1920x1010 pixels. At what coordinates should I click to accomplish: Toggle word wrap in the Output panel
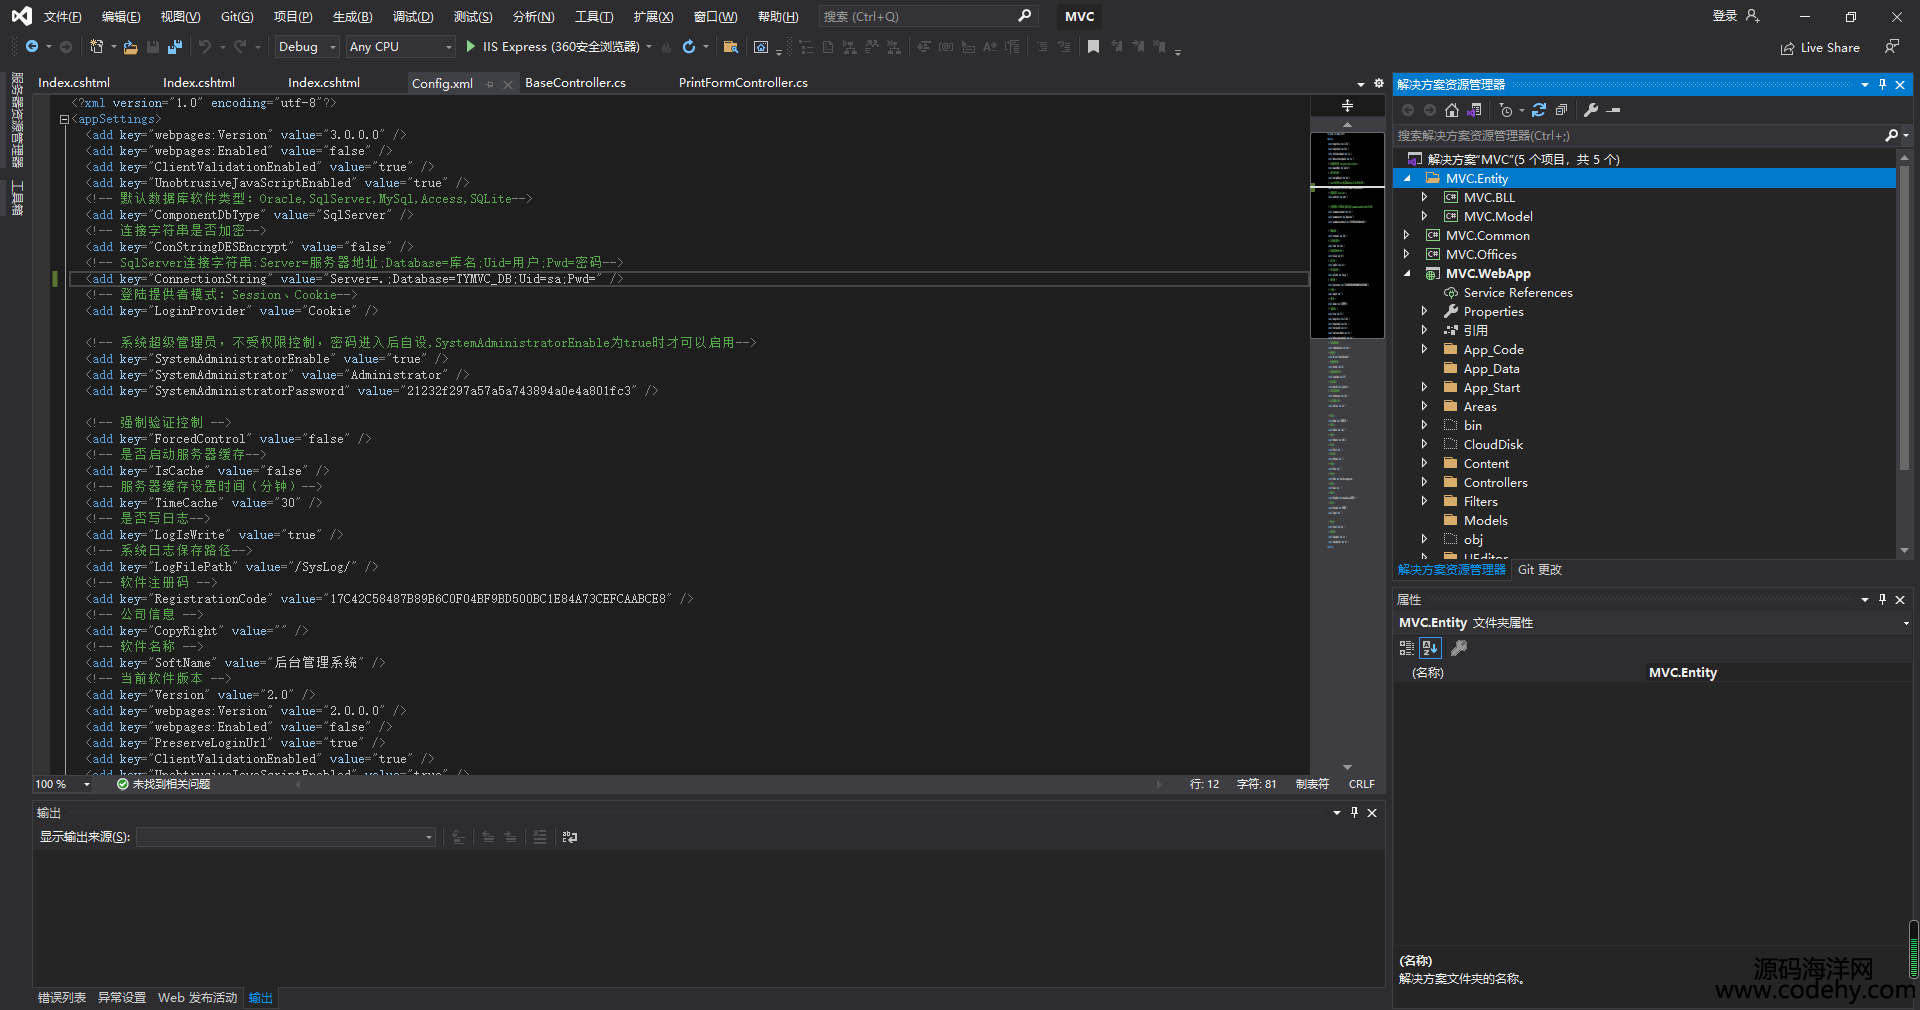[570, 837]
